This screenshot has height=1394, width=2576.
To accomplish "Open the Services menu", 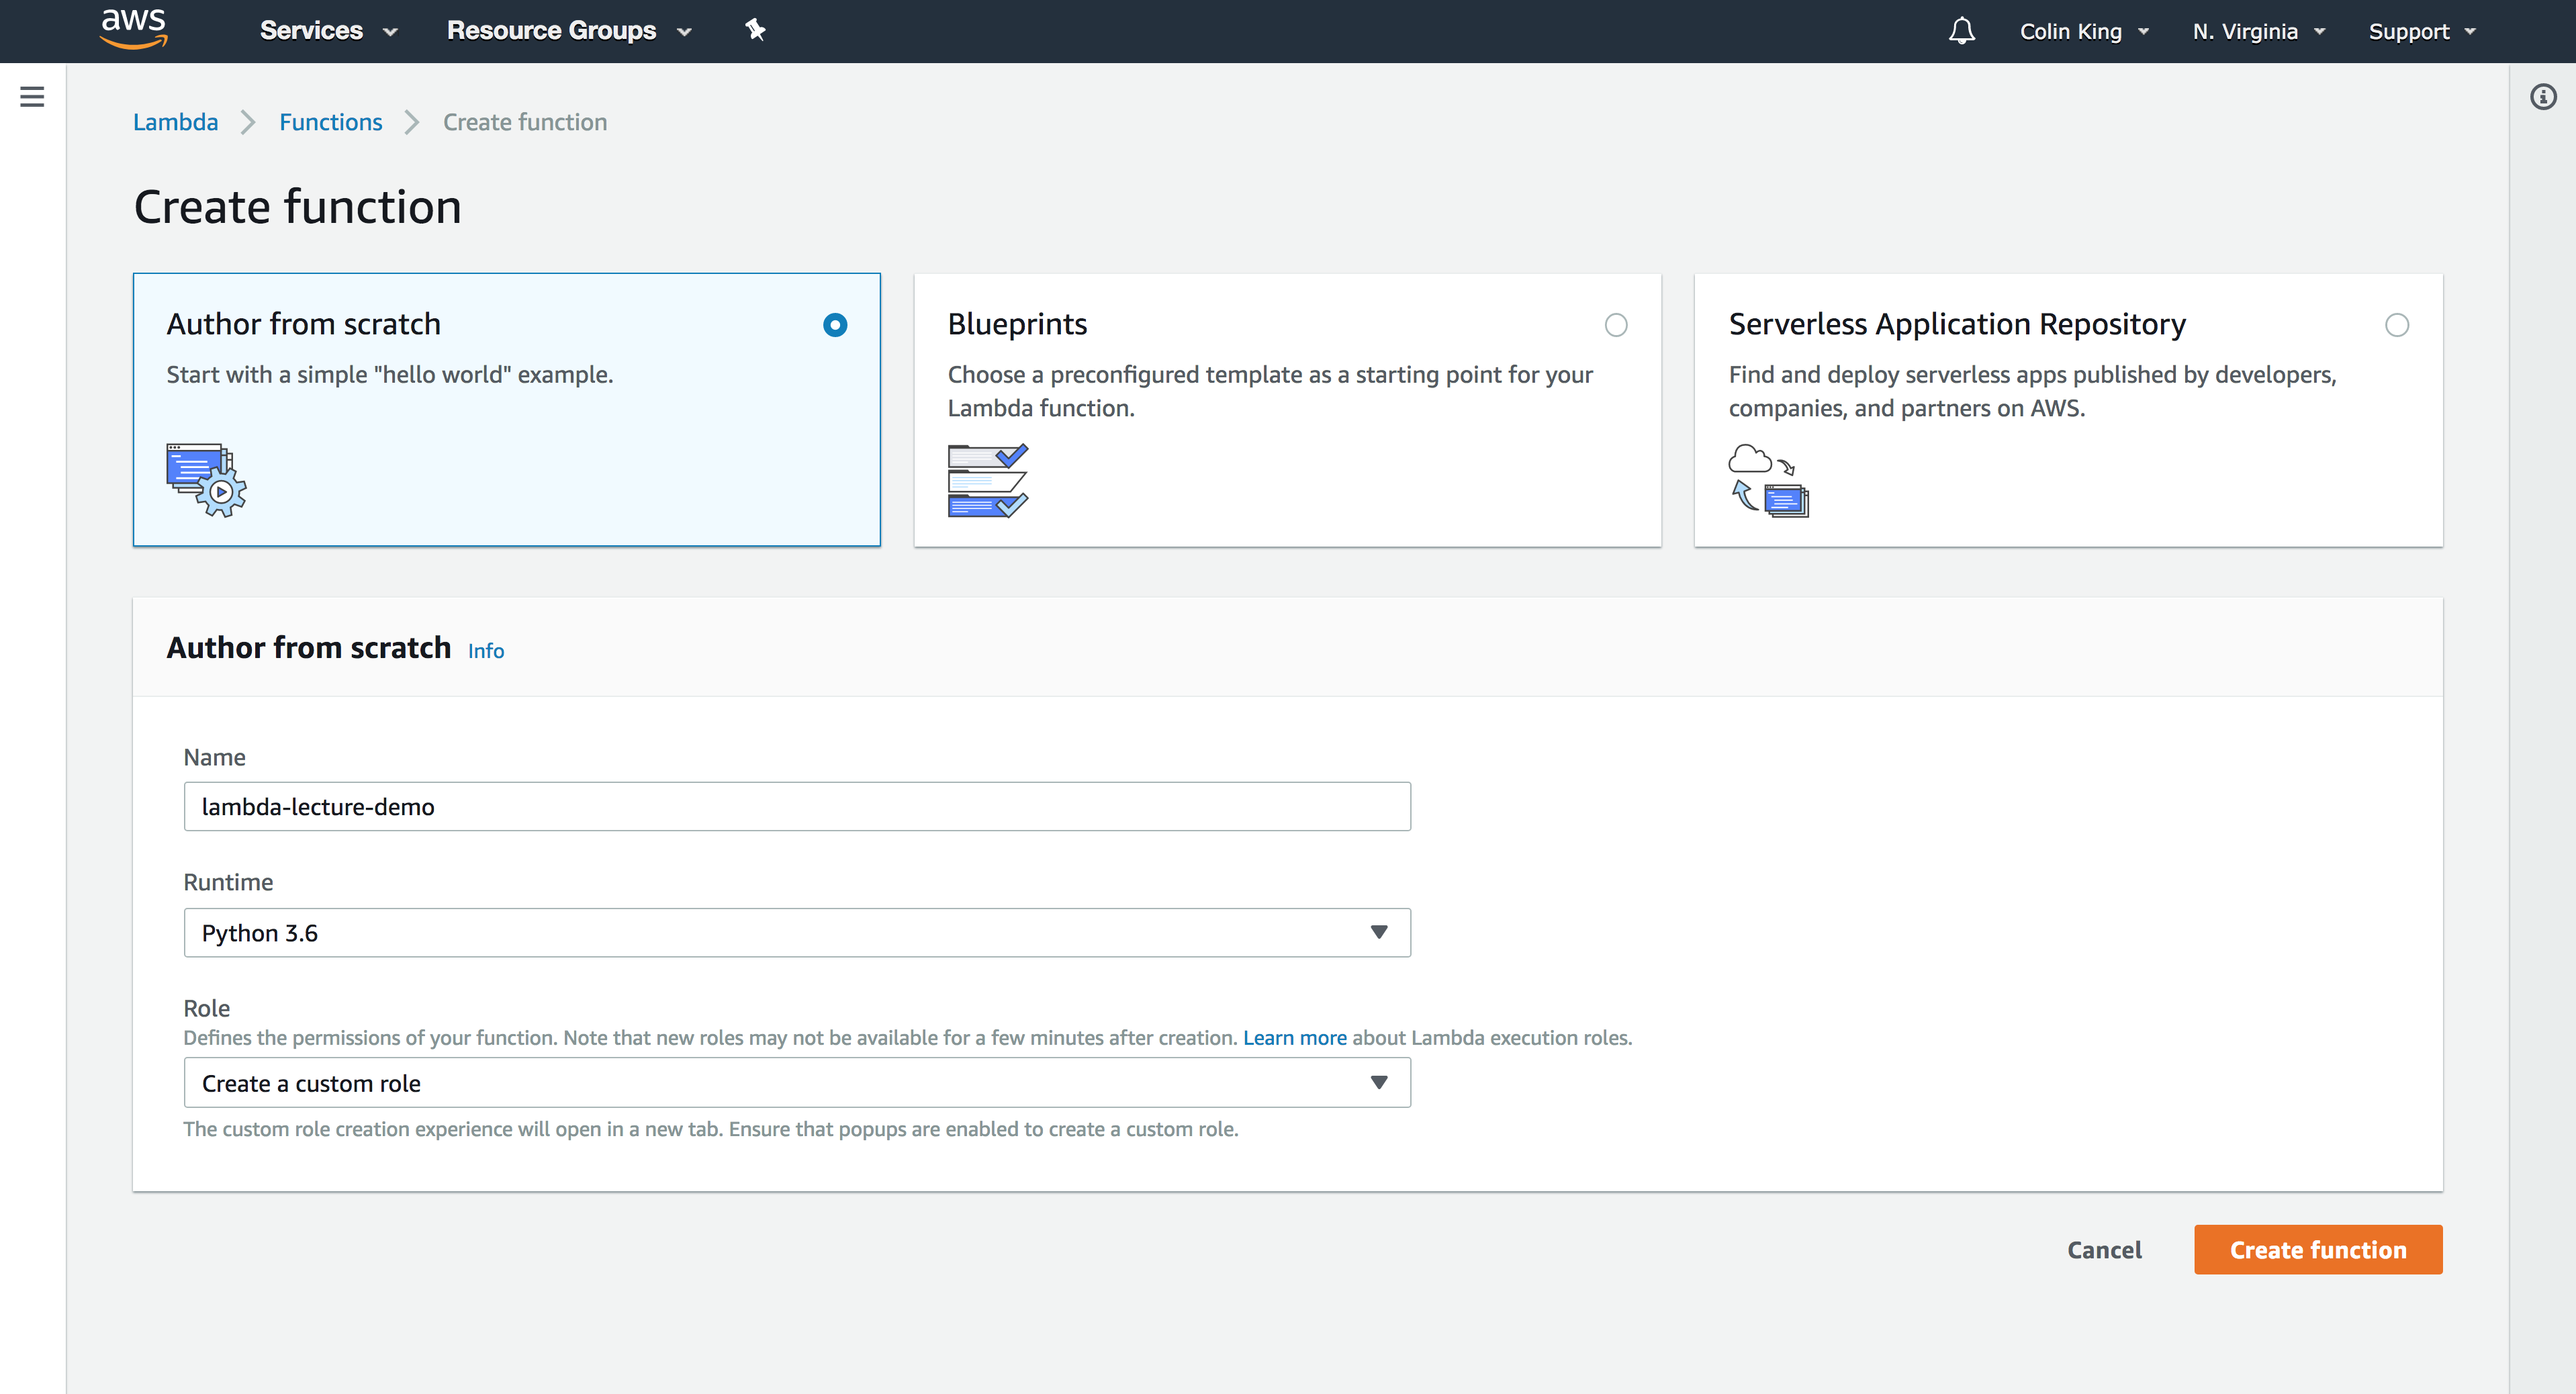I will [x=328, y=31].
